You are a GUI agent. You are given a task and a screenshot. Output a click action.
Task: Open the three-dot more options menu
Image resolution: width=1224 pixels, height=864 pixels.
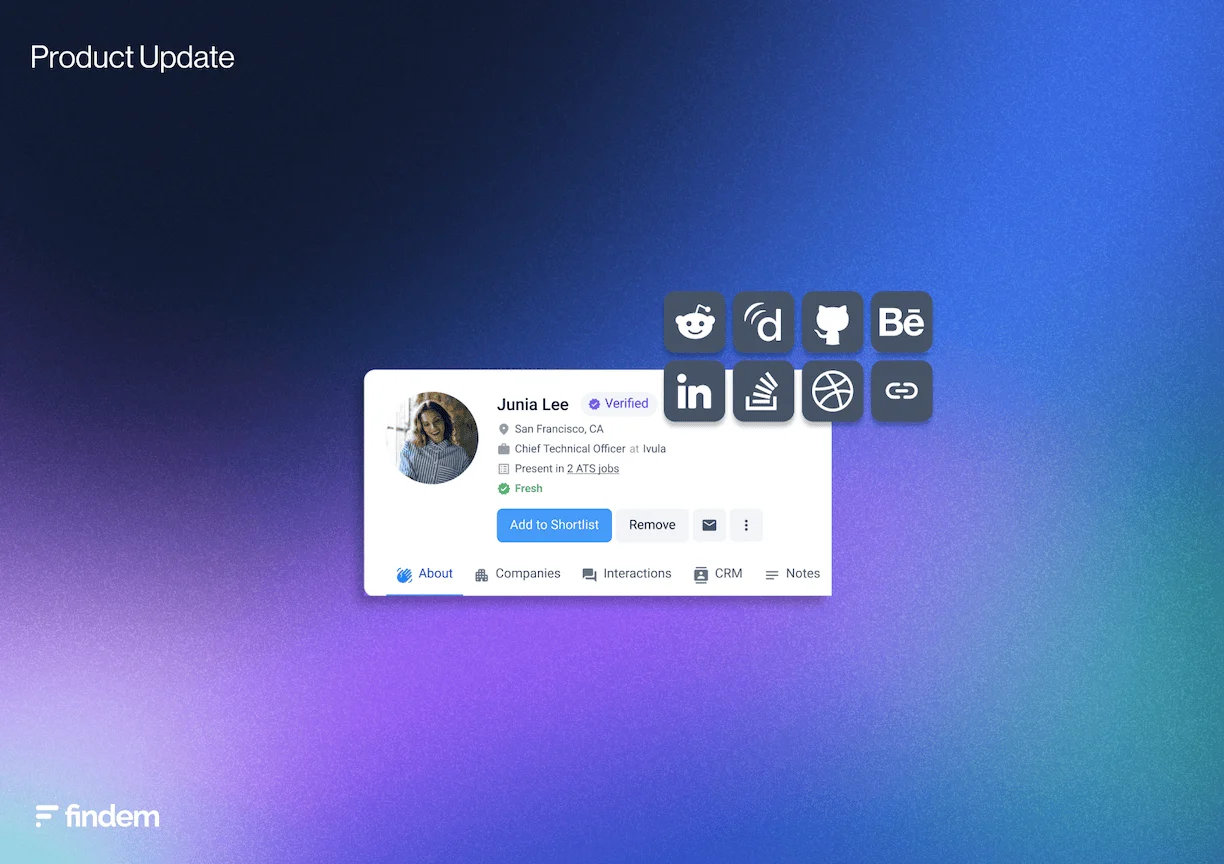point(746,525)
